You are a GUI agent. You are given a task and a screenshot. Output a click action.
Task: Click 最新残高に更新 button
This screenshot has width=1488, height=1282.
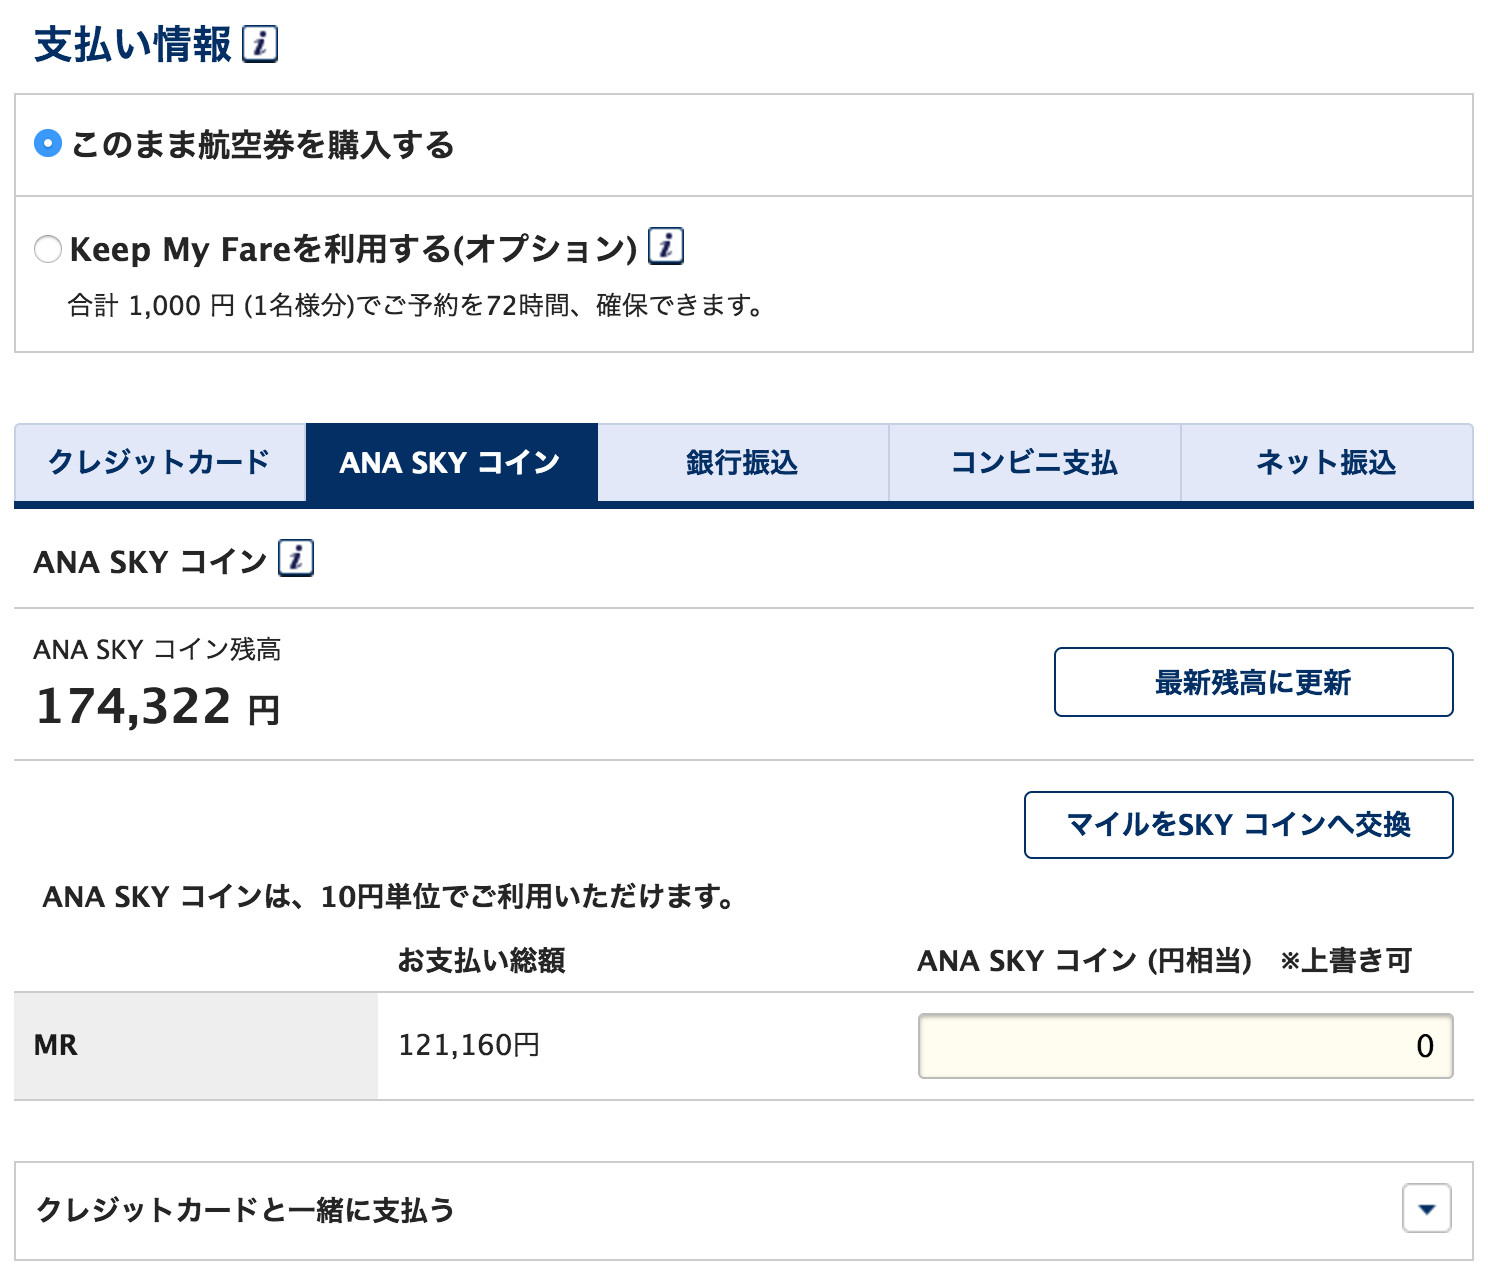coord(1253,682)
